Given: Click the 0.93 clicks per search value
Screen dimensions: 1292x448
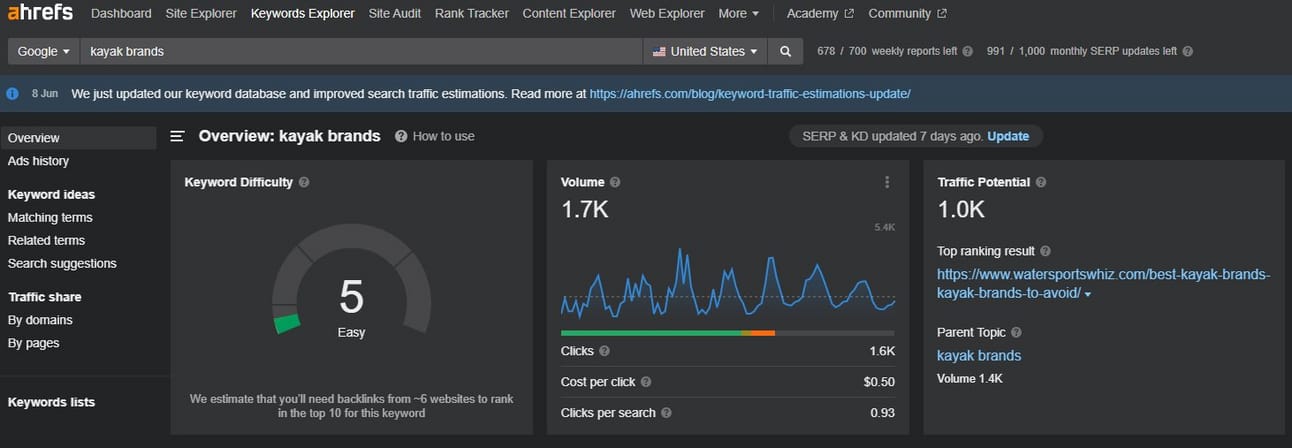Looking at the screenshot, I should 882,412.
